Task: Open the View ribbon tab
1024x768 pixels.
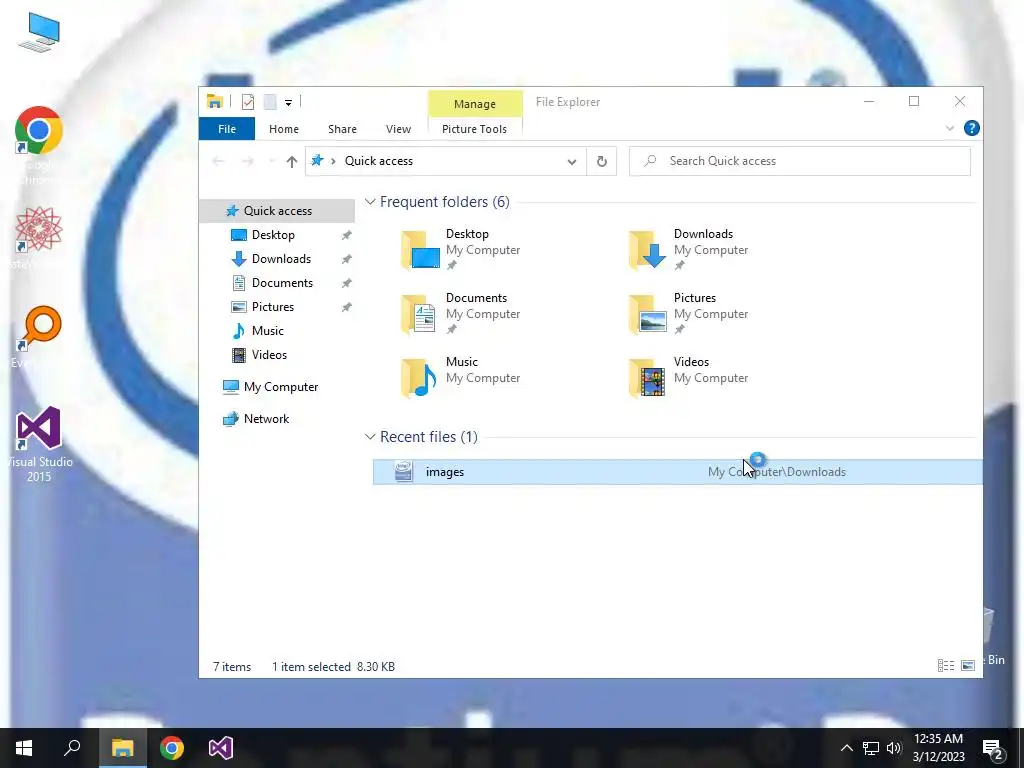Action: coord(398,129)
